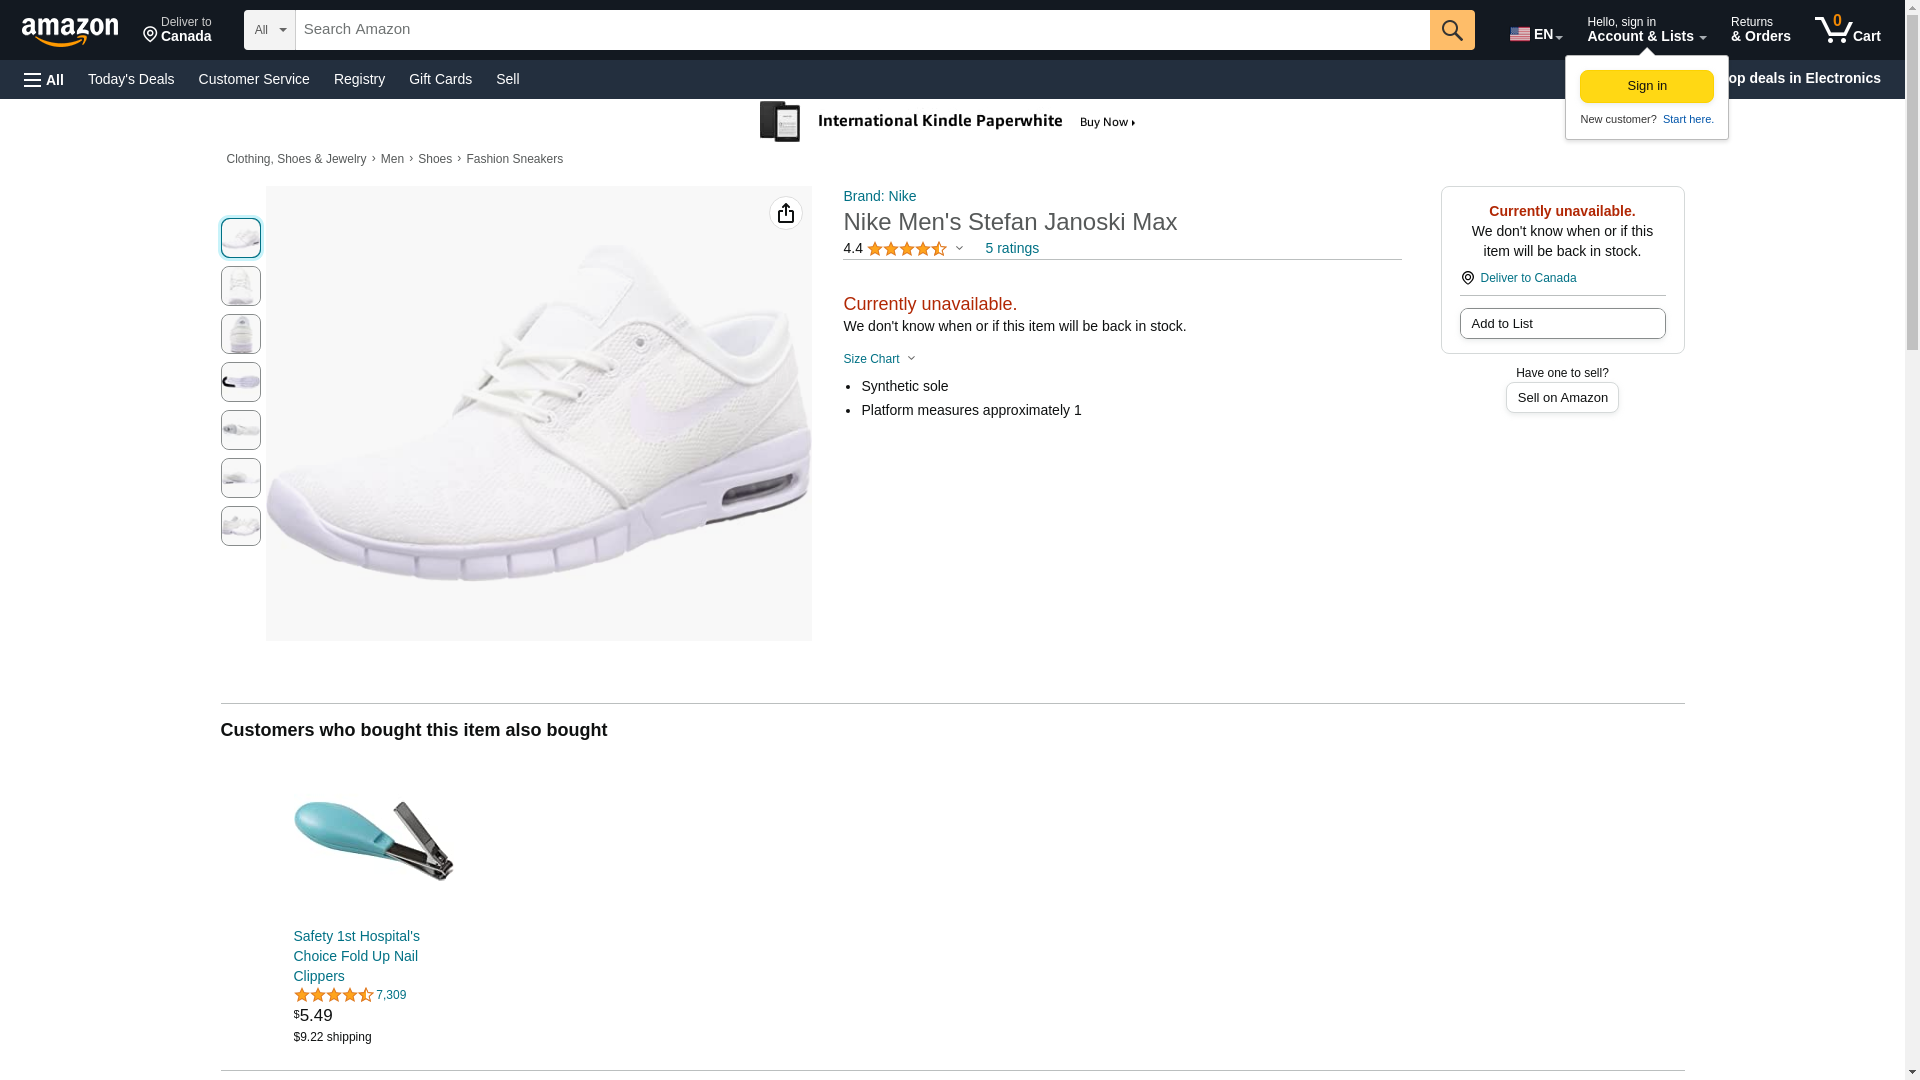1920x1080 pixels.
Task: Click the 5 ratings link
Action: point(1011,248)
